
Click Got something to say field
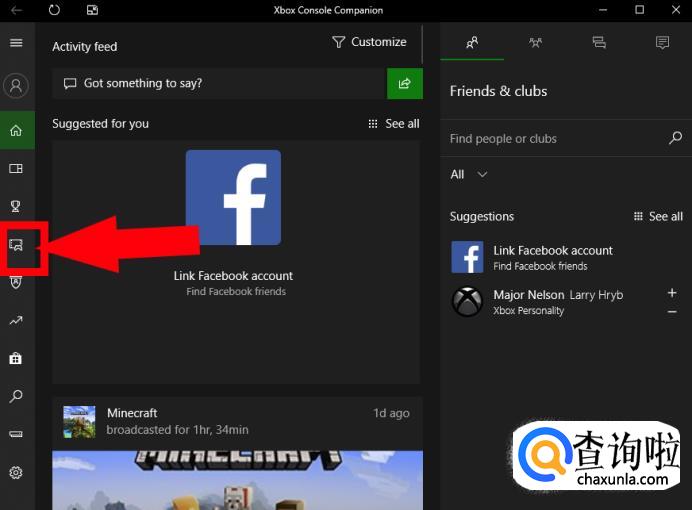(x=219, y=83)
